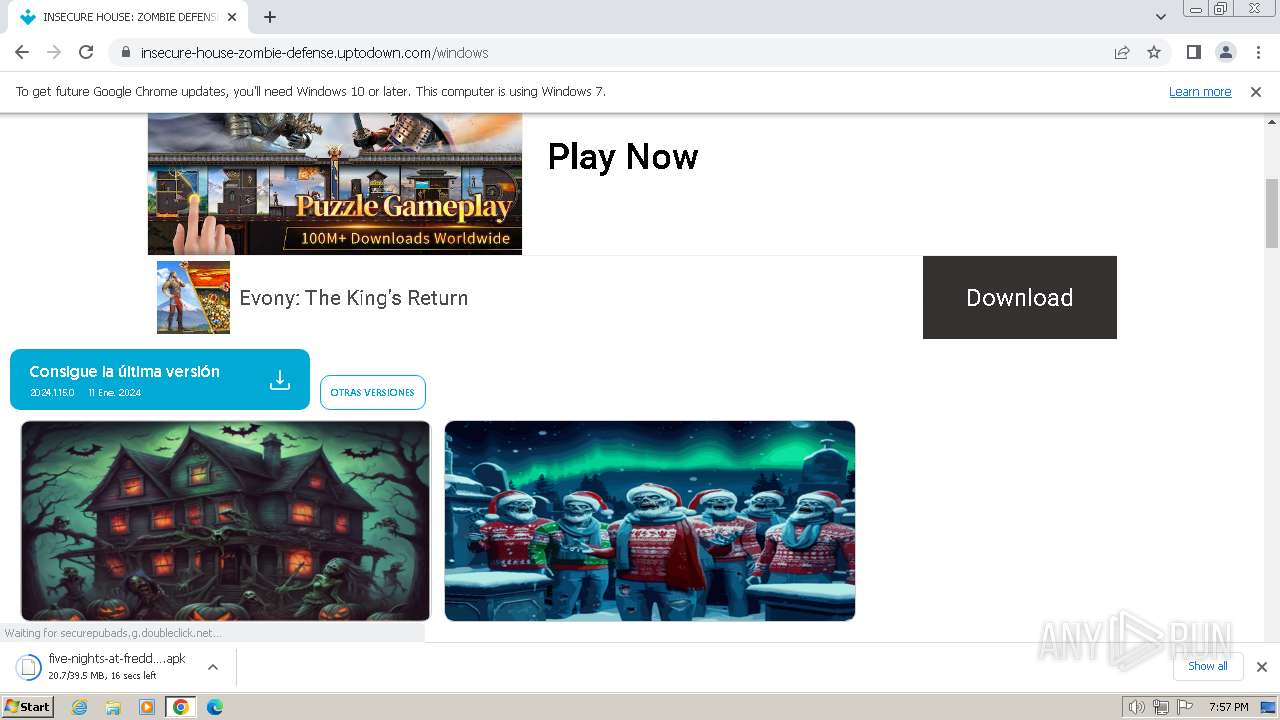Open five-nights-at-fredd apk download item
Image resolution: width=1280 pixels, height=720 pixels.
click(x=100, y=666)
